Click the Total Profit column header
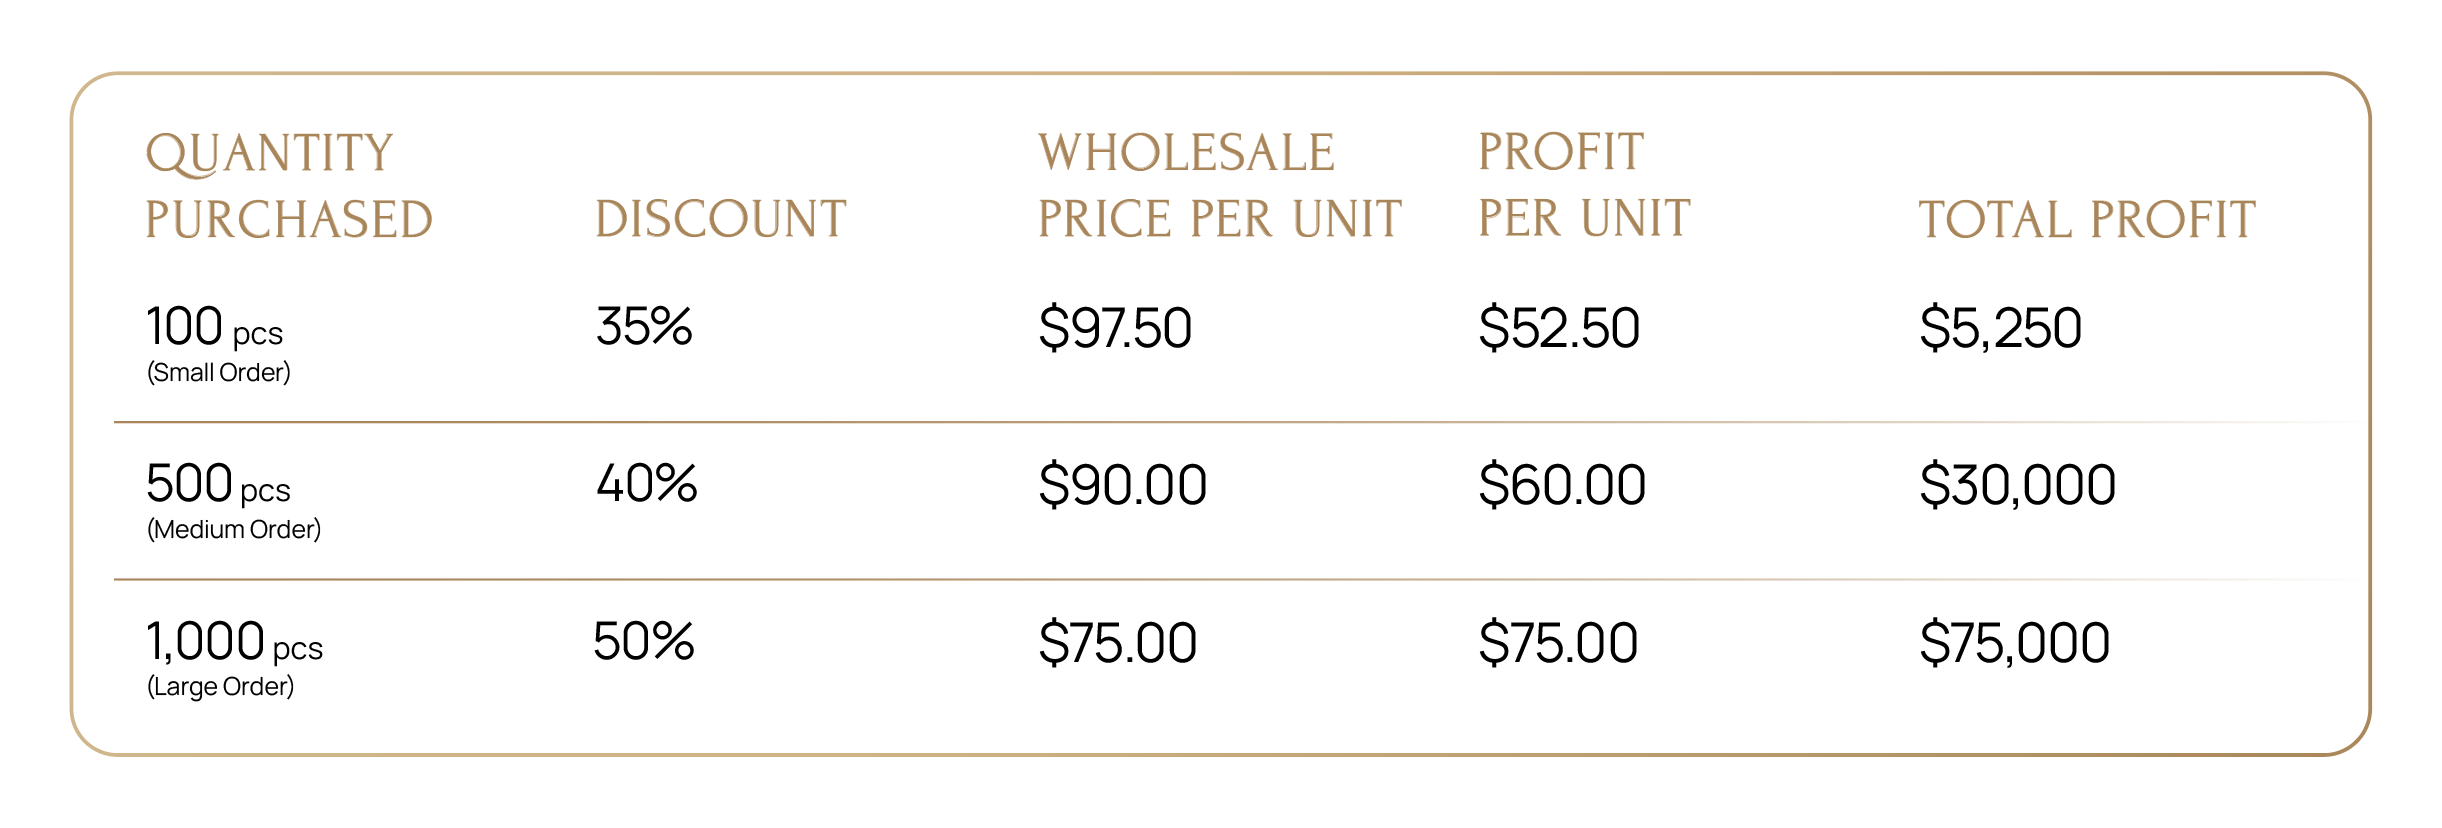 pyautogui.click(x=2087, y=220)
